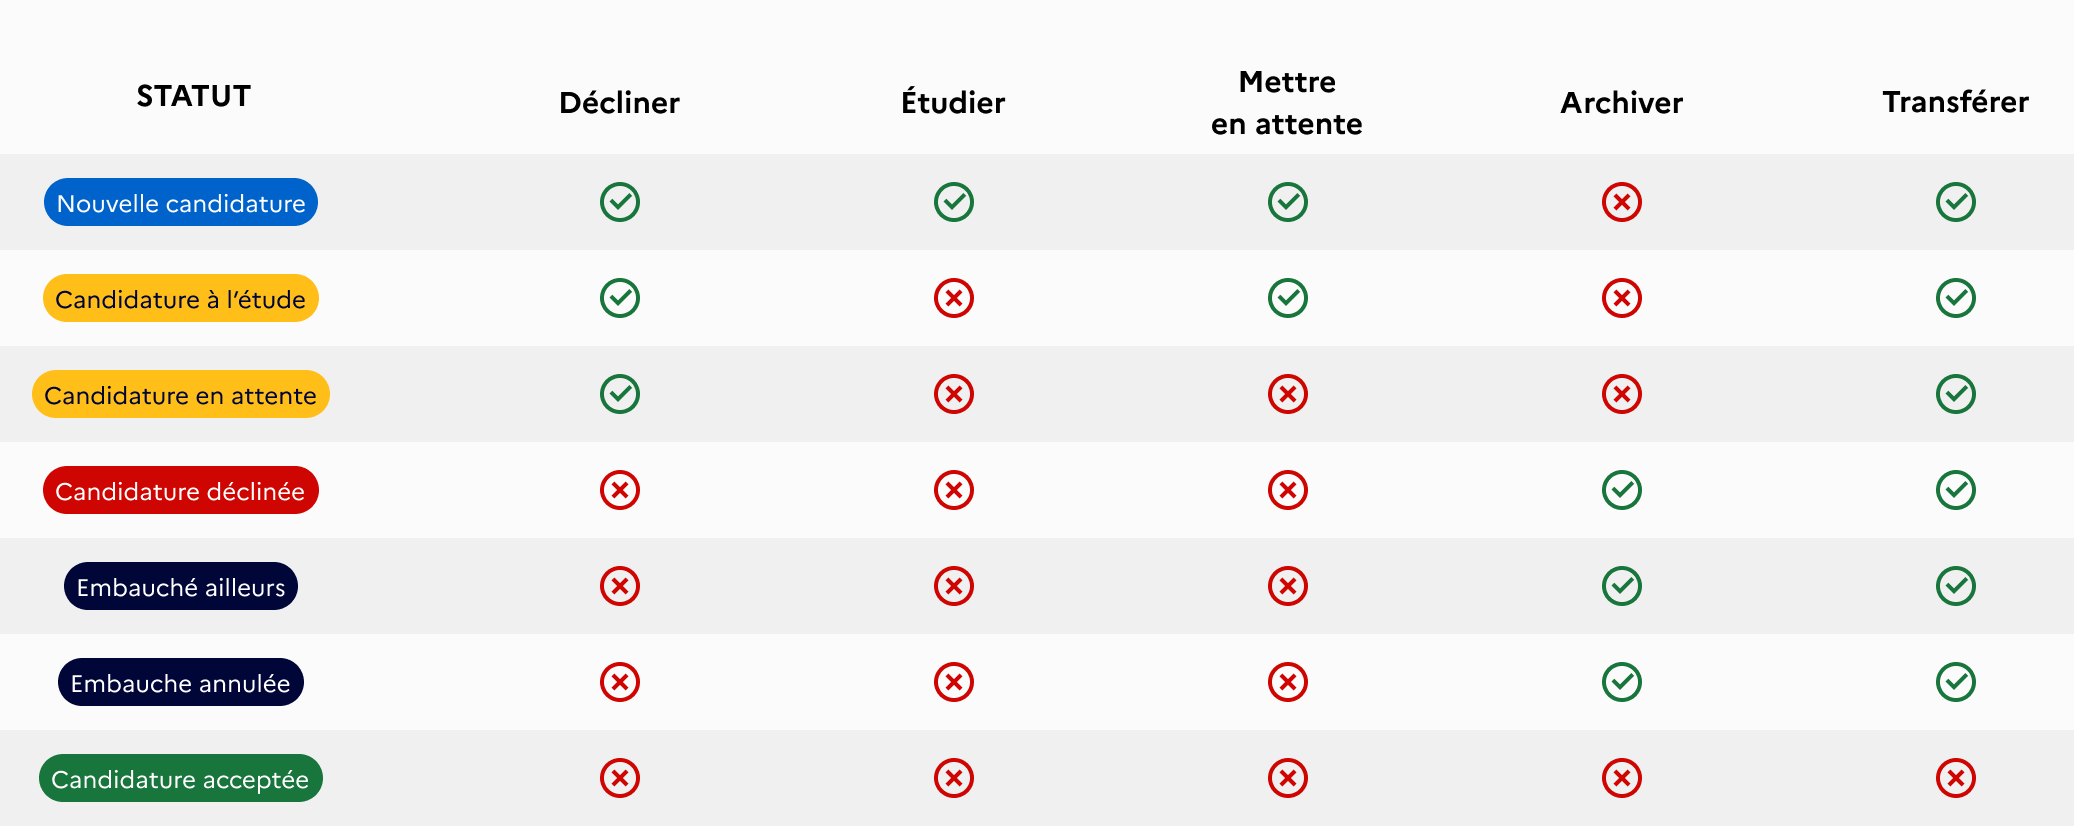This screenshot has width=2074, height=826.
Task: Select the Candidature en attente badge
Action: click(x=181, y=394)
